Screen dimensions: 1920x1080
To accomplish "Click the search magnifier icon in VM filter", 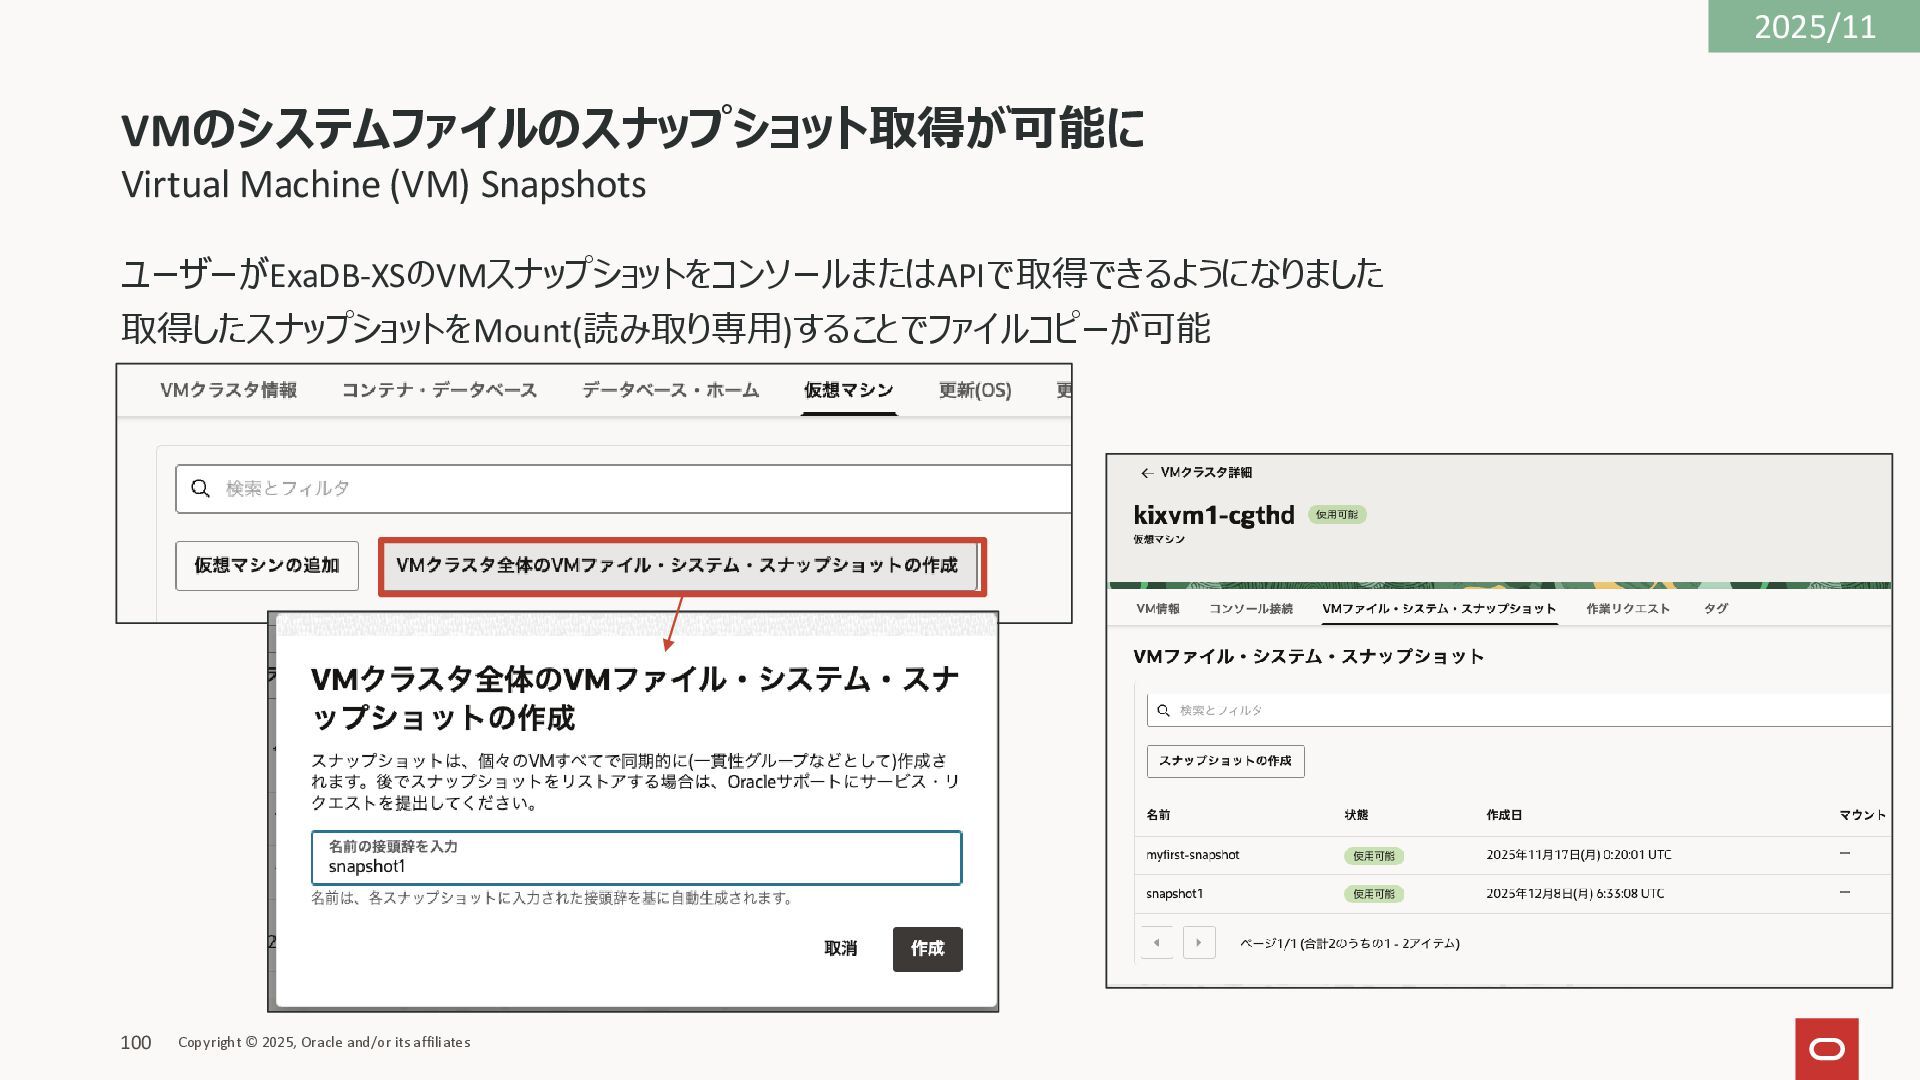I will click(x=200, y=488).
